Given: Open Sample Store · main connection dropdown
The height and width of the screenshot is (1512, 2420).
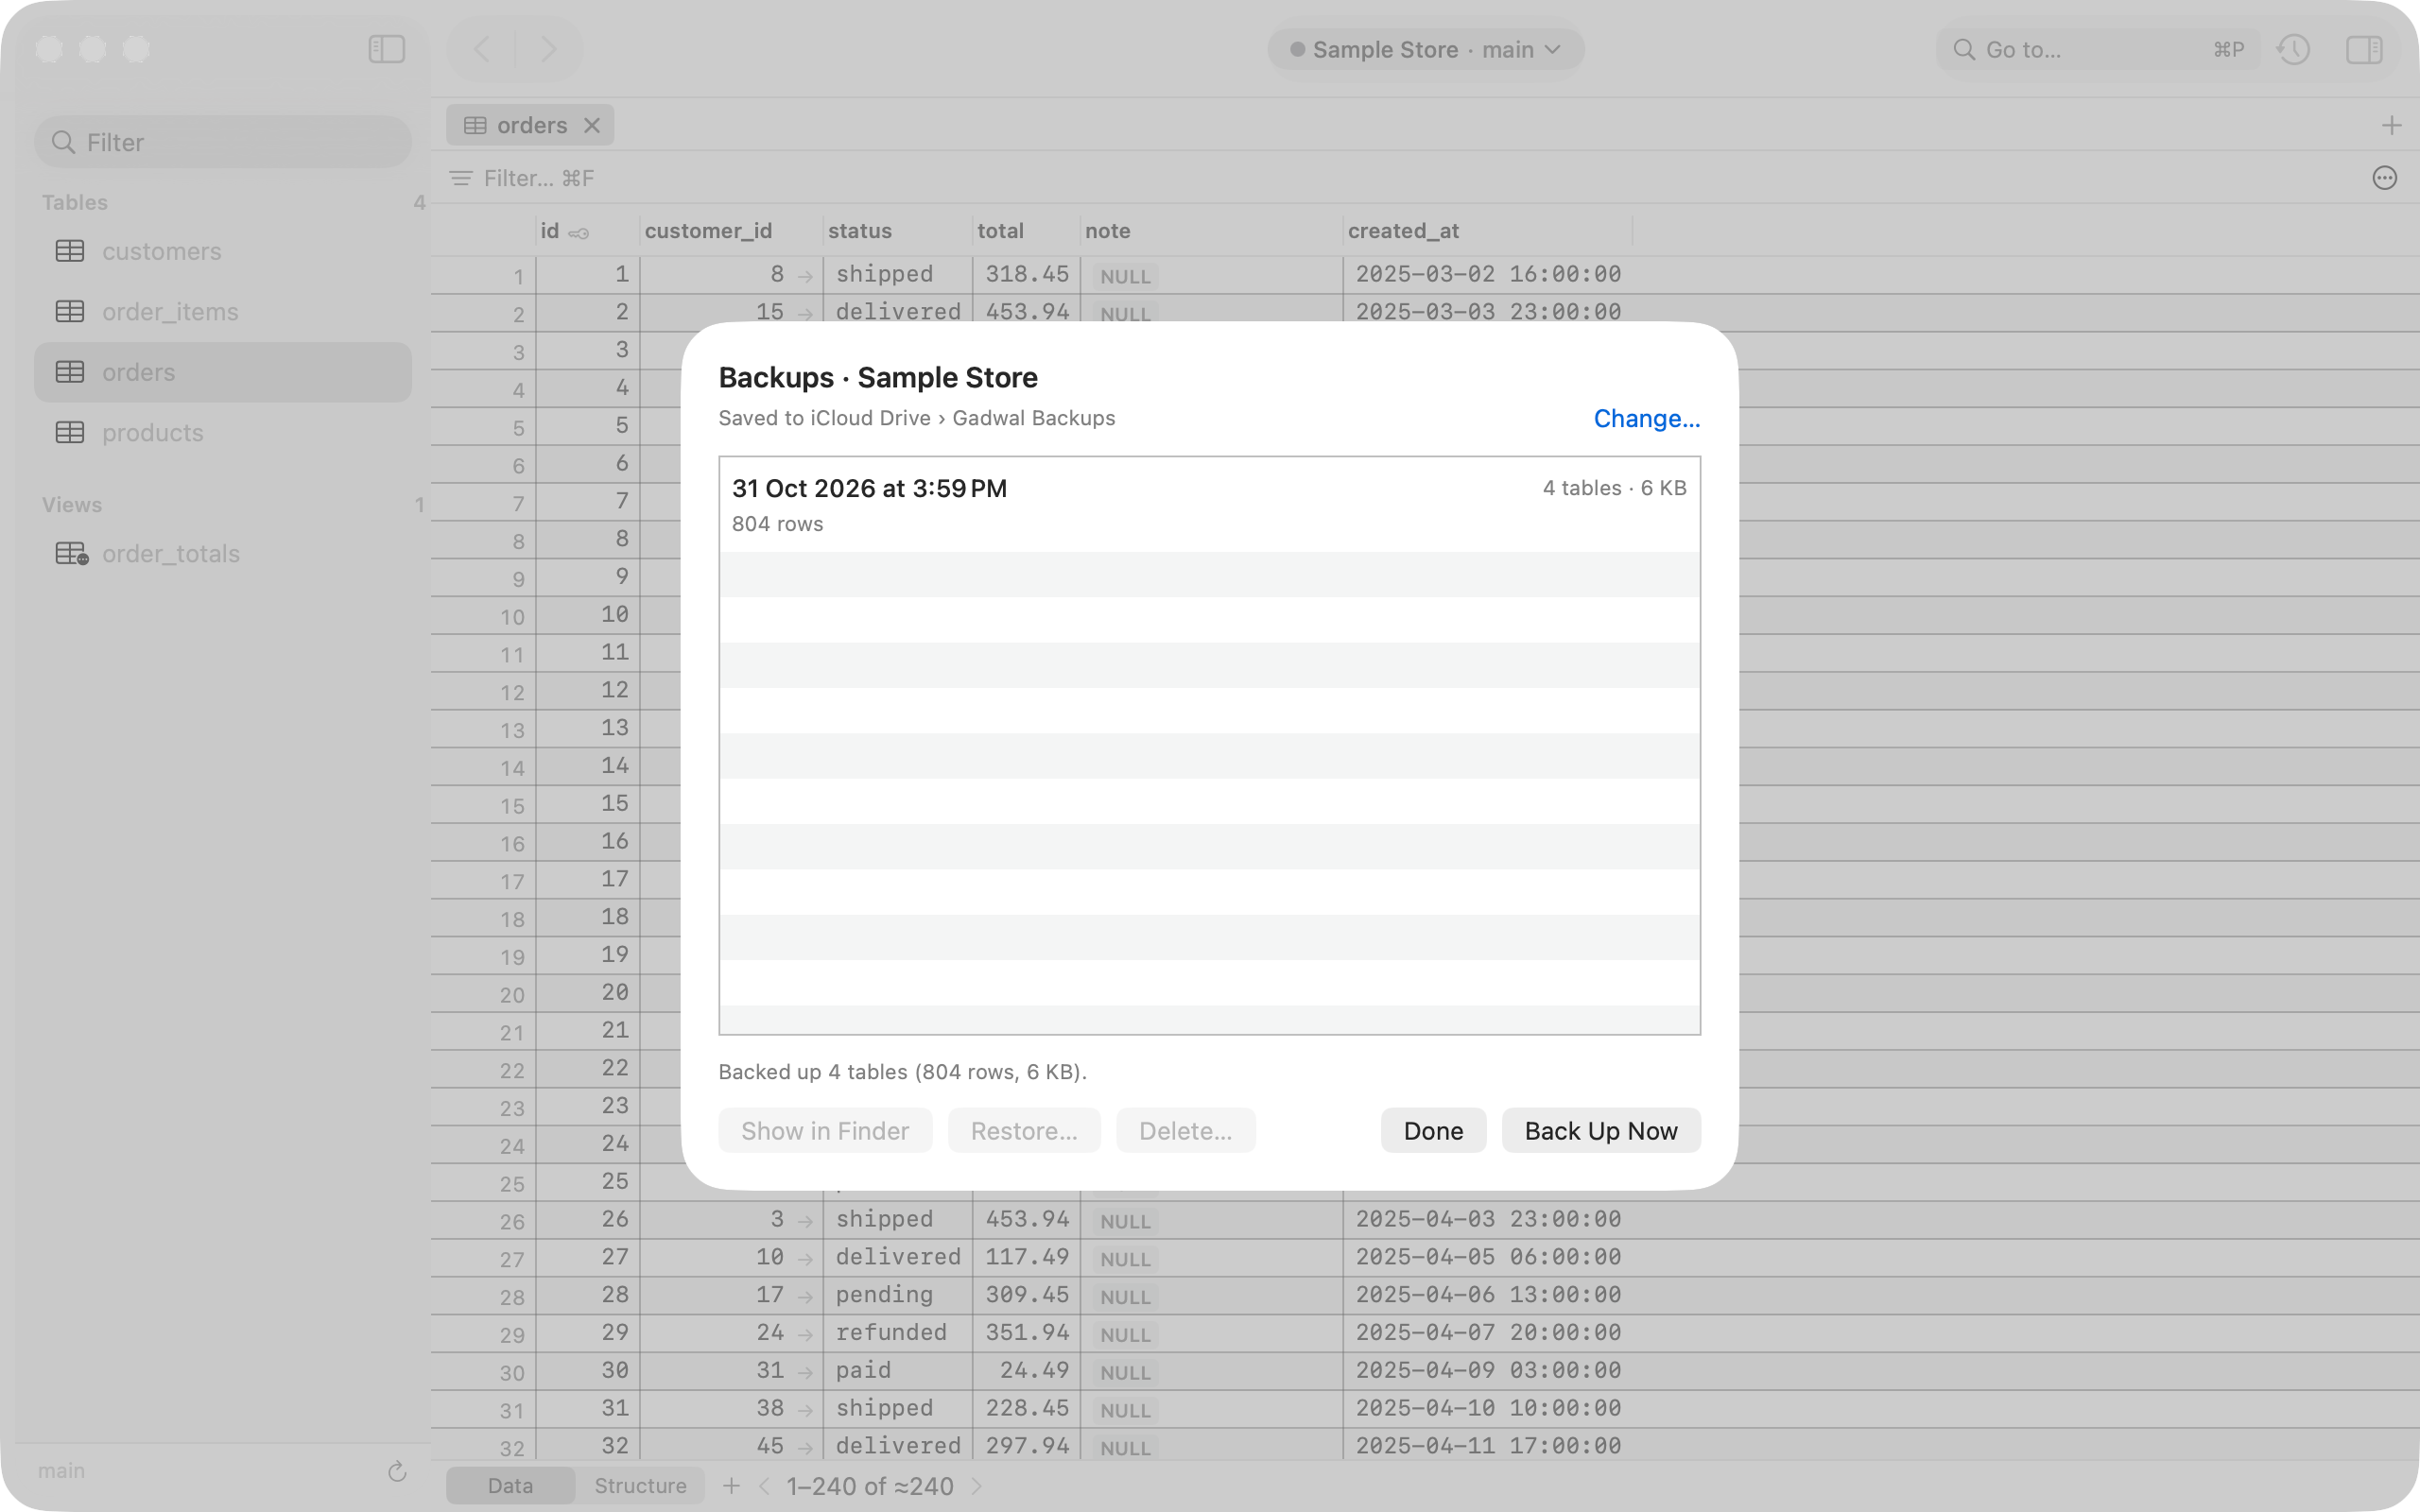Looking at the screenshot, I should click(x=1425, y=49).
